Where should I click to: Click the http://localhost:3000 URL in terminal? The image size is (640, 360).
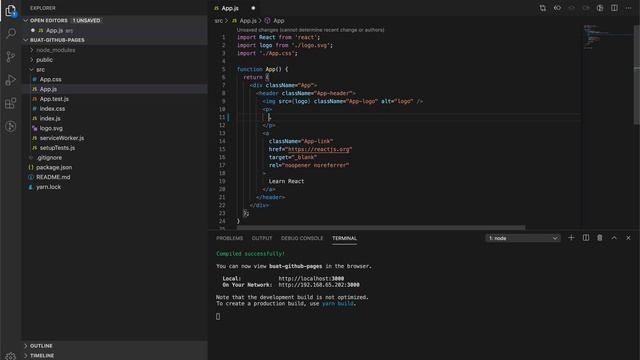pyautogui.click(x=311, y=278)
